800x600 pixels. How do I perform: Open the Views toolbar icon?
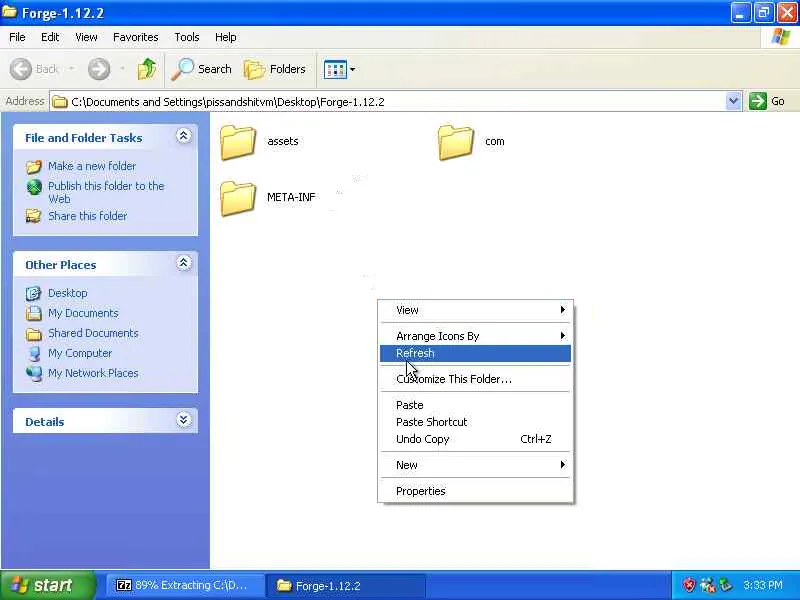(335, 69)
